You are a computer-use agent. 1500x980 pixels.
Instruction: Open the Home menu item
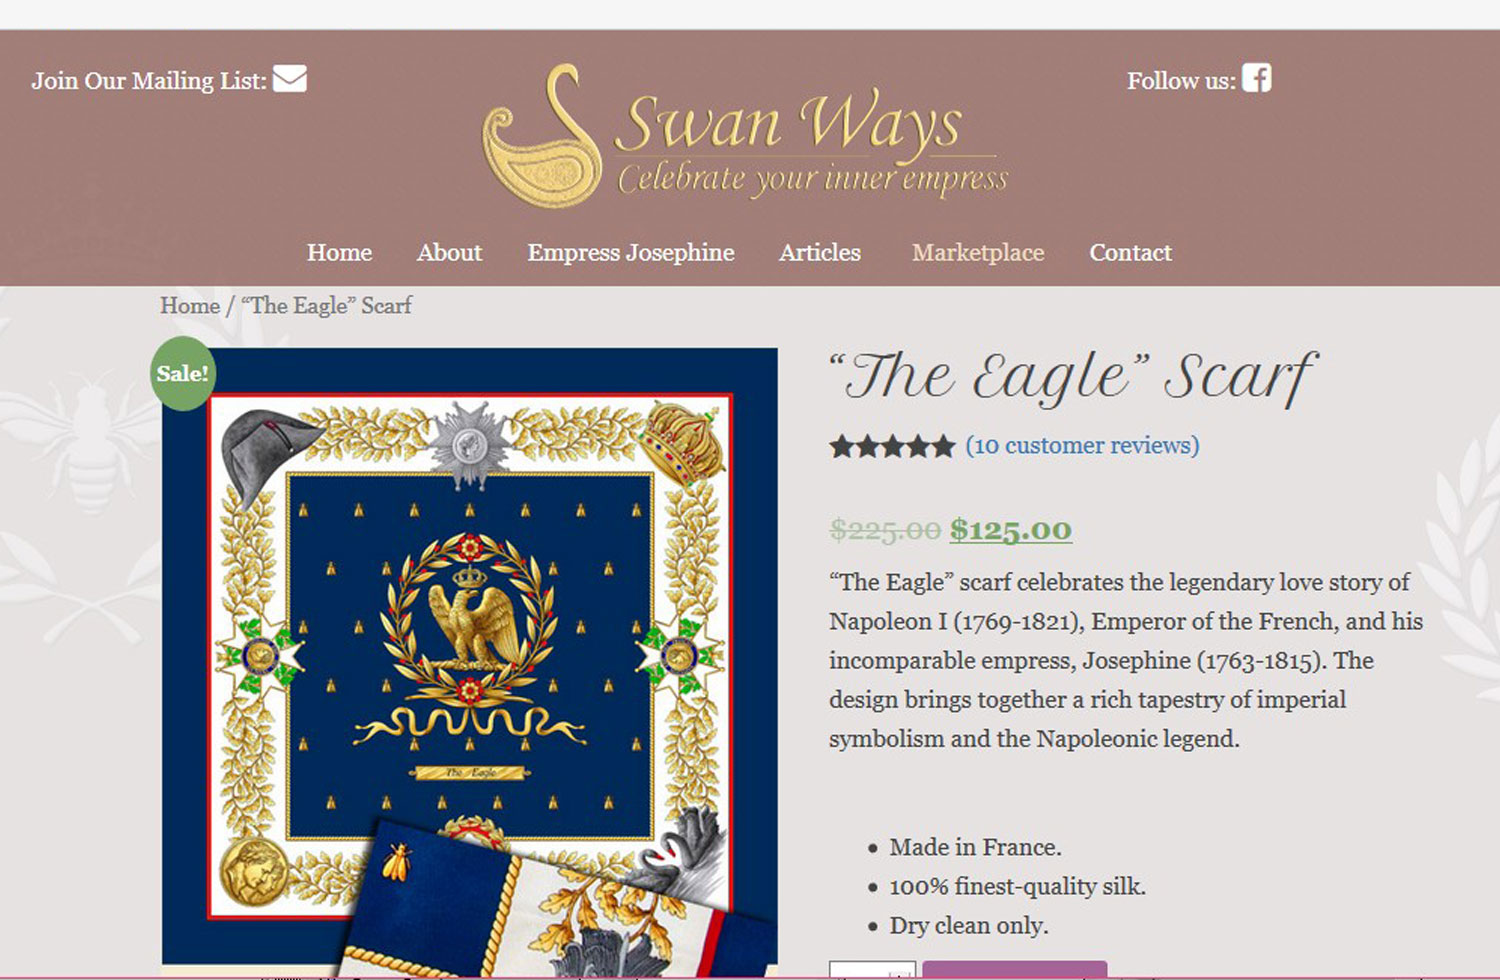339,253
